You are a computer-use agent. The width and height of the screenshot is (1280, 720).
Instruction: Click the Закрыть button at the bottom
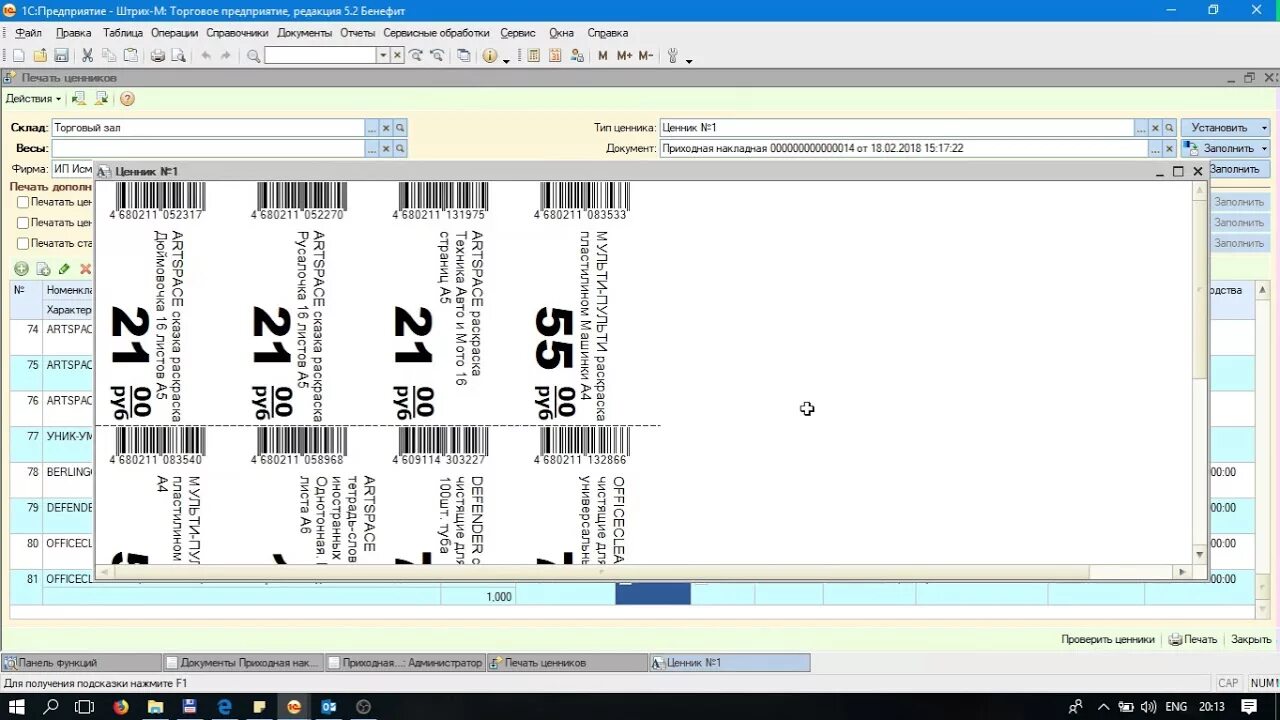[x=1251, y=639]
